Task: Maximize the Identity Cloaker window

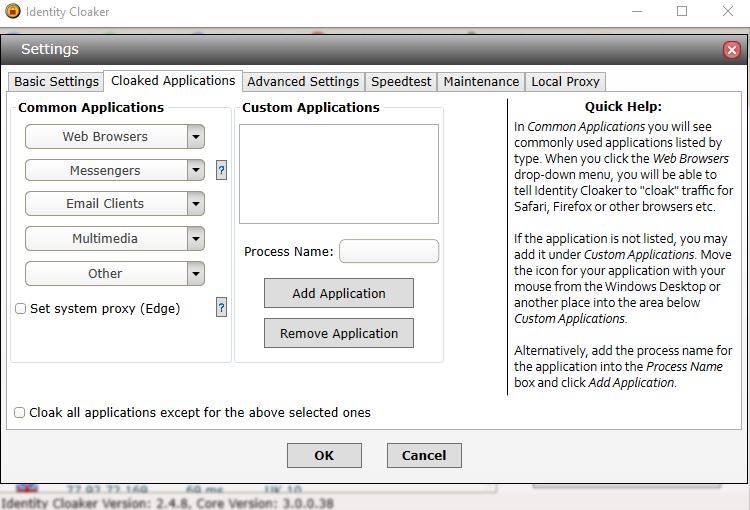Action: click(x=682, y=11)
